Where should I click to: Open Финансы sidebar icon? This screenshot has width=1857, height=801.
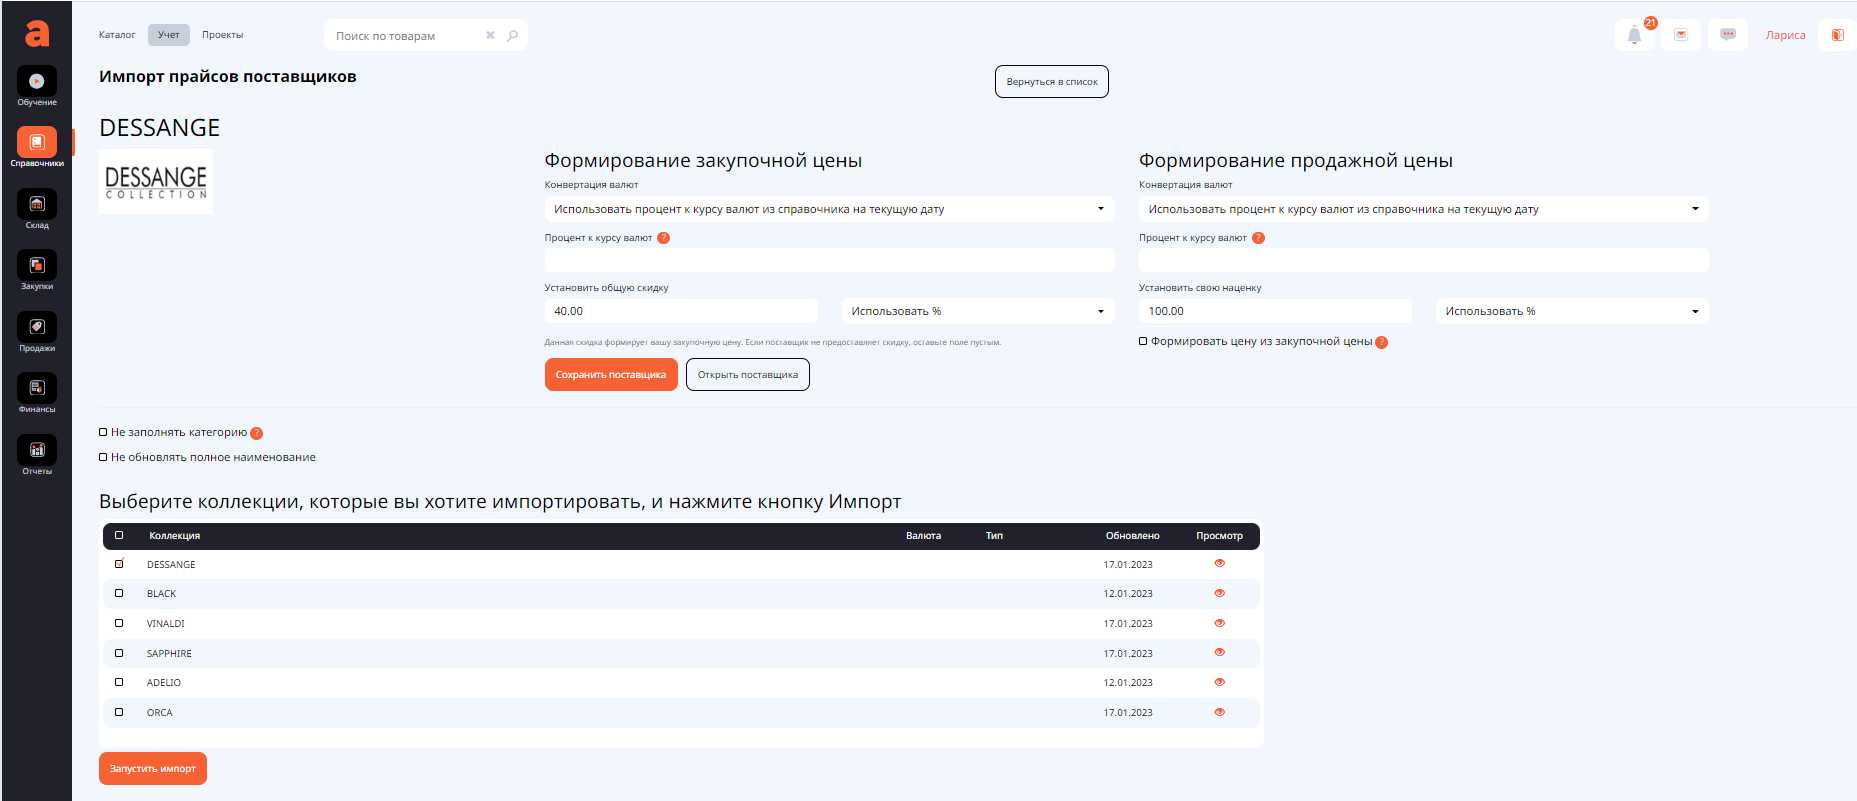tap(37, 389)
